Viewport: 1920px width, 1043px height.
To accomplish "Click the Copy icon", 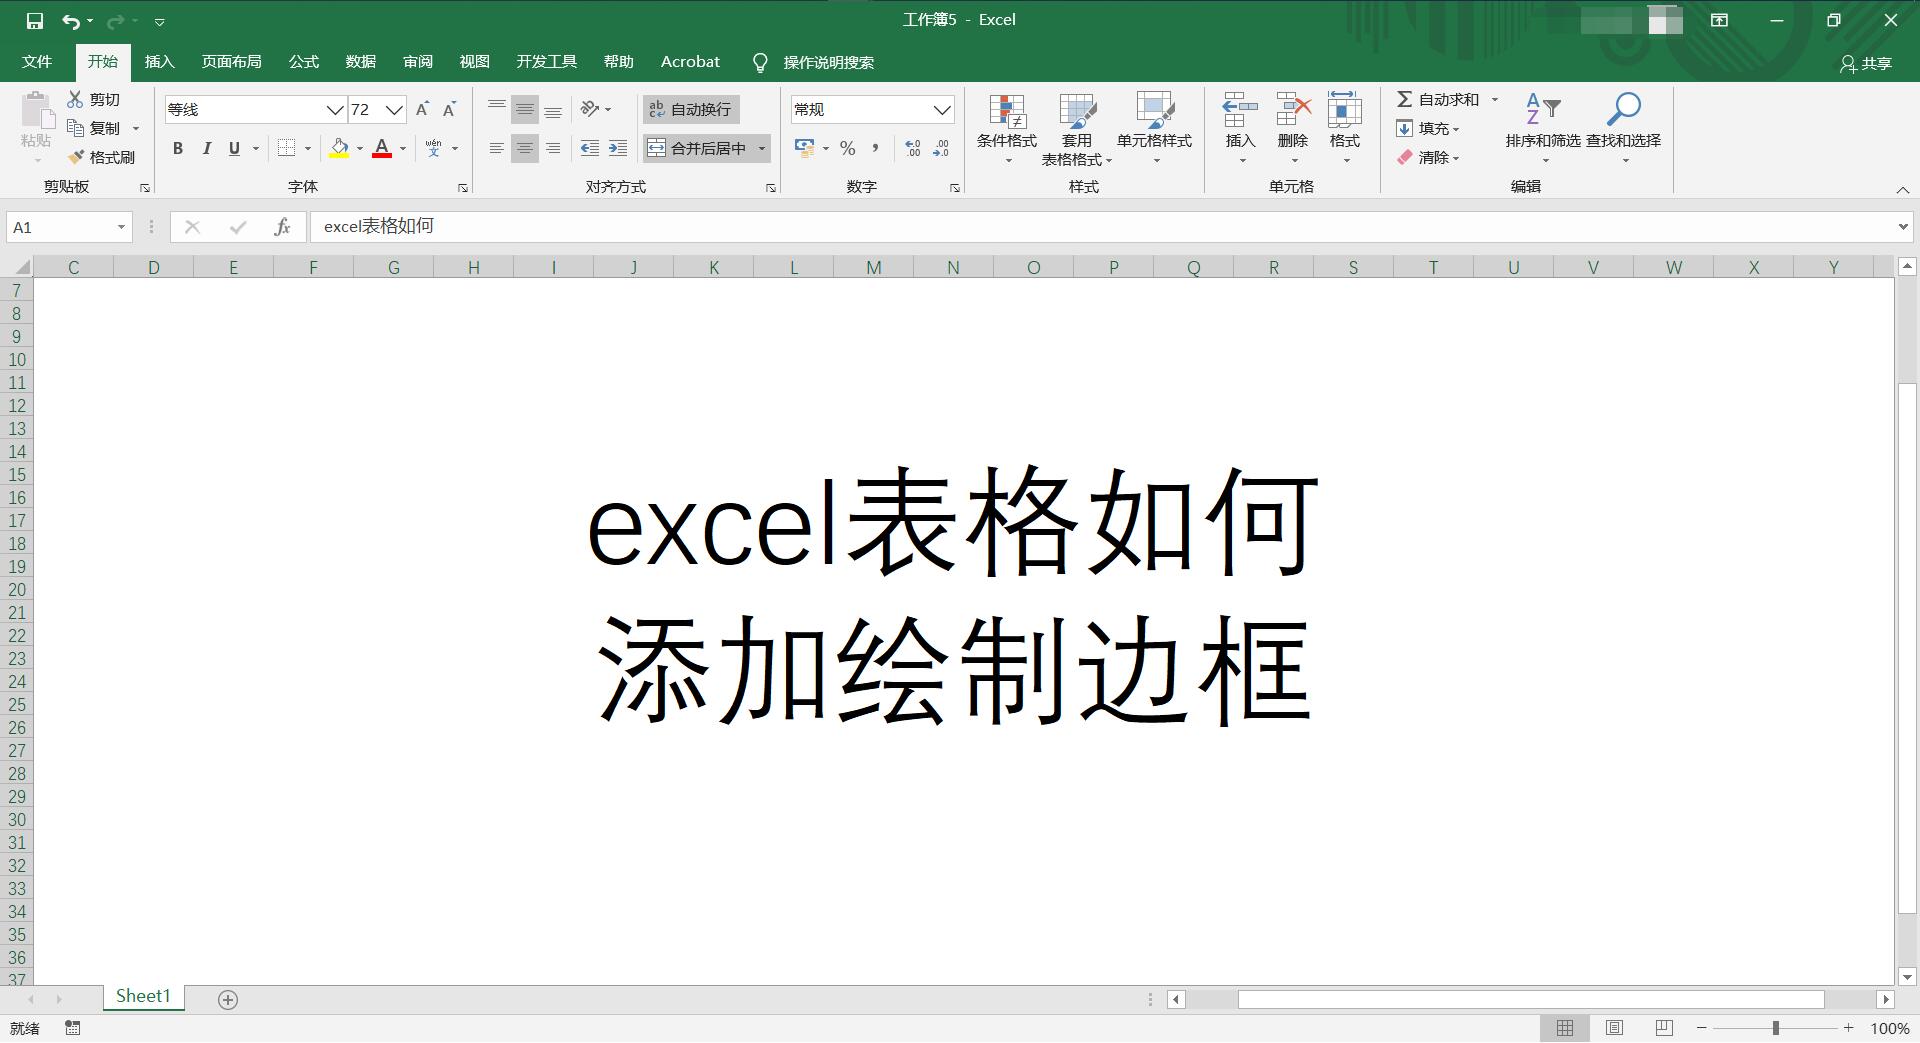I will pyautogui.click(x=75, y=128).
